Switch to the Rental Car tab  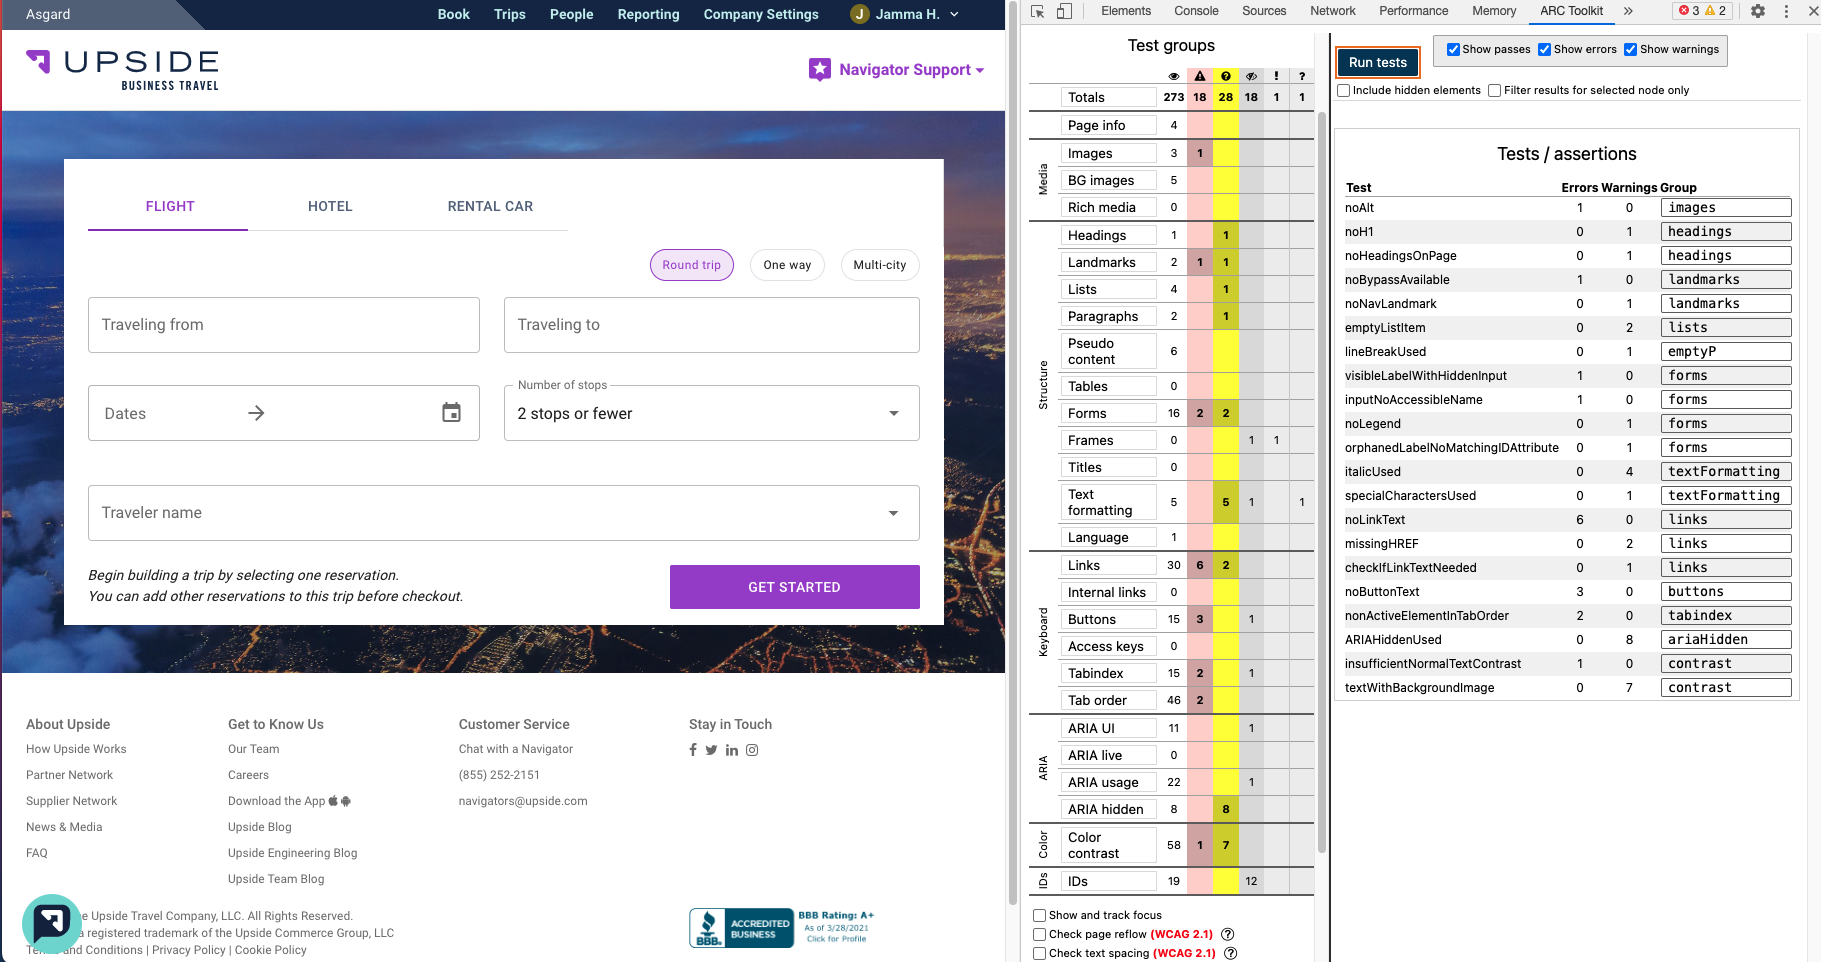pyautogui.click(x=490, y=206)
